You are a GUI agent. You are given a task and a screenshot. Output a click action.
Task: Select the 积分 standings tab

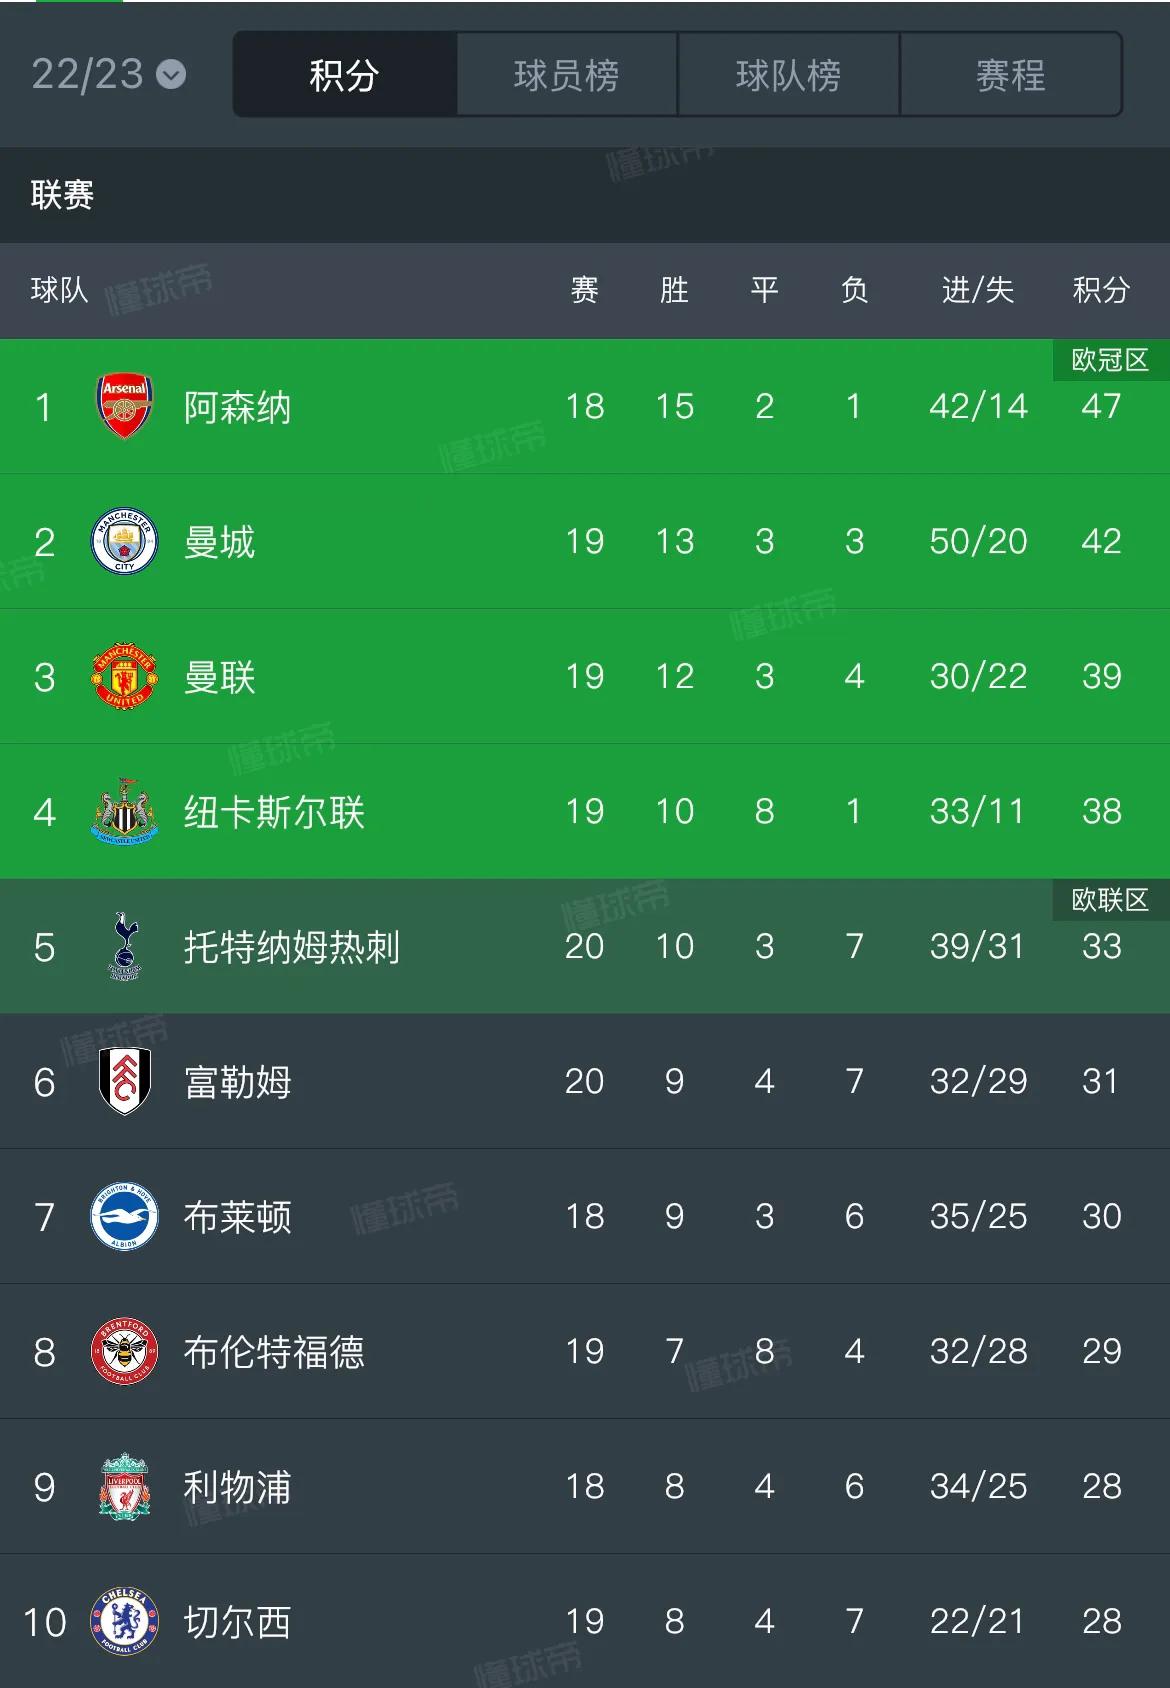click(345, 75)
